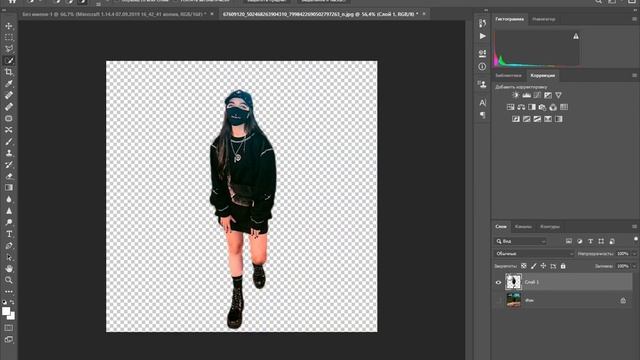Image resolution: width=640 pixels, height=360 pixels.
Task: Select the Brush tool
Action: [9, 142]
